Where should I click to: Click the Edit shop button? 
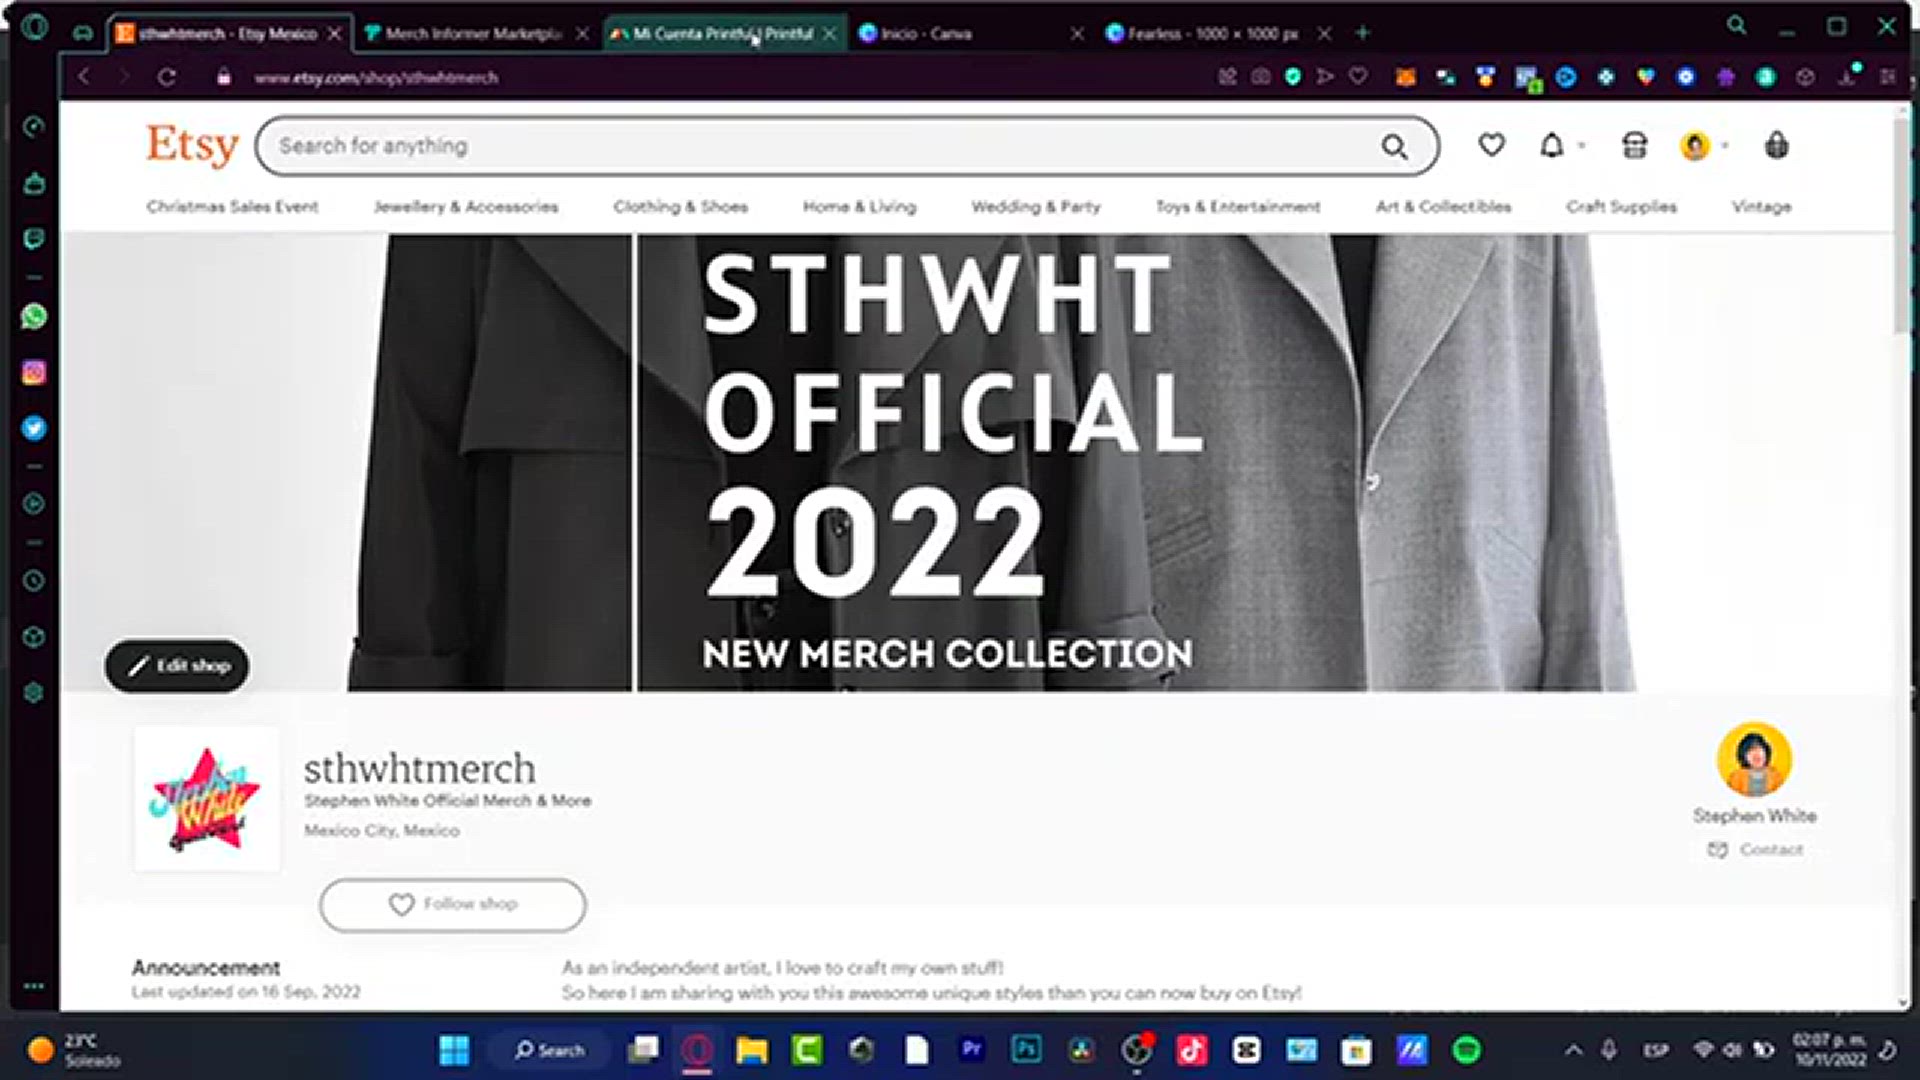point(177,666)
